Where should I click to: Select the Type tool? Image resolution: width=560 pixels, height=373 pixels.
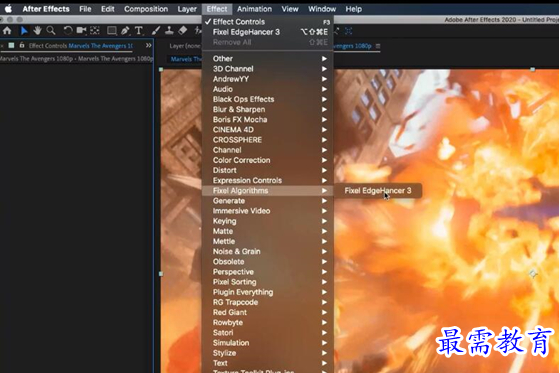(139, 31)
